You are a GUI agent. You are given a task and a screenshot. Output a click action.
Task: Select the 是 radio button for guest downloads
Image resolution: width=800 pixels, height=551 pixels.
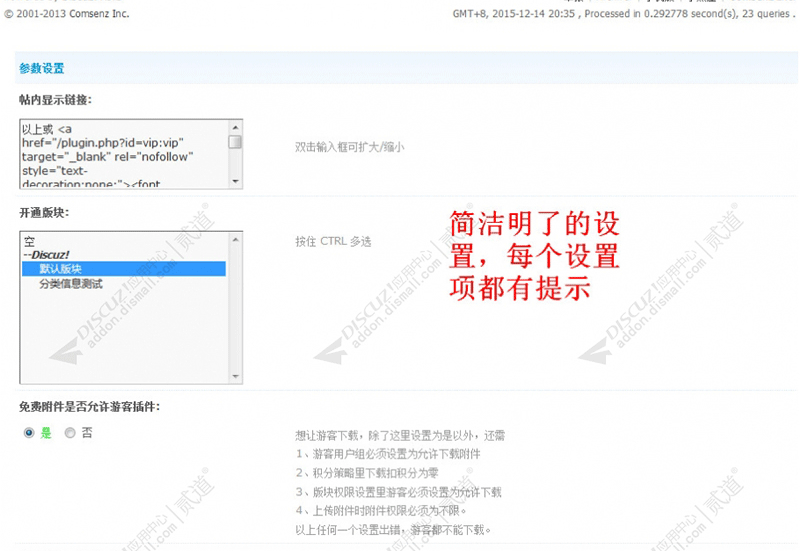[29, 433]
